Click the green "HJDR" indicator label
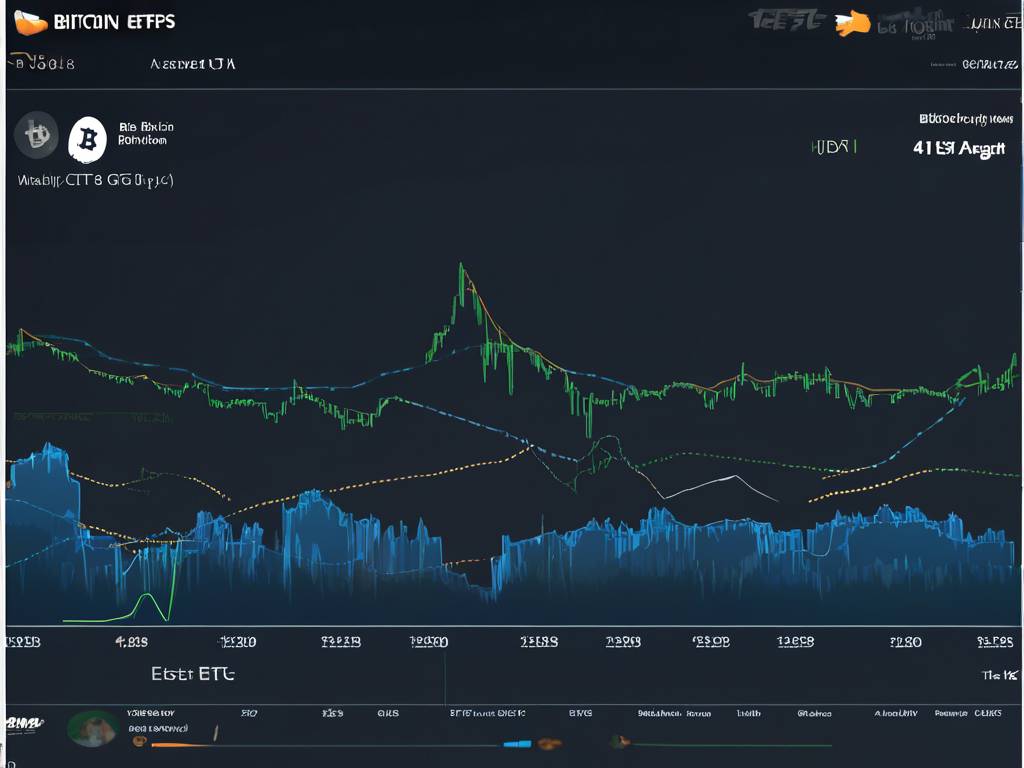This screenshot has width=1024, height=768. tap(833, 147)
